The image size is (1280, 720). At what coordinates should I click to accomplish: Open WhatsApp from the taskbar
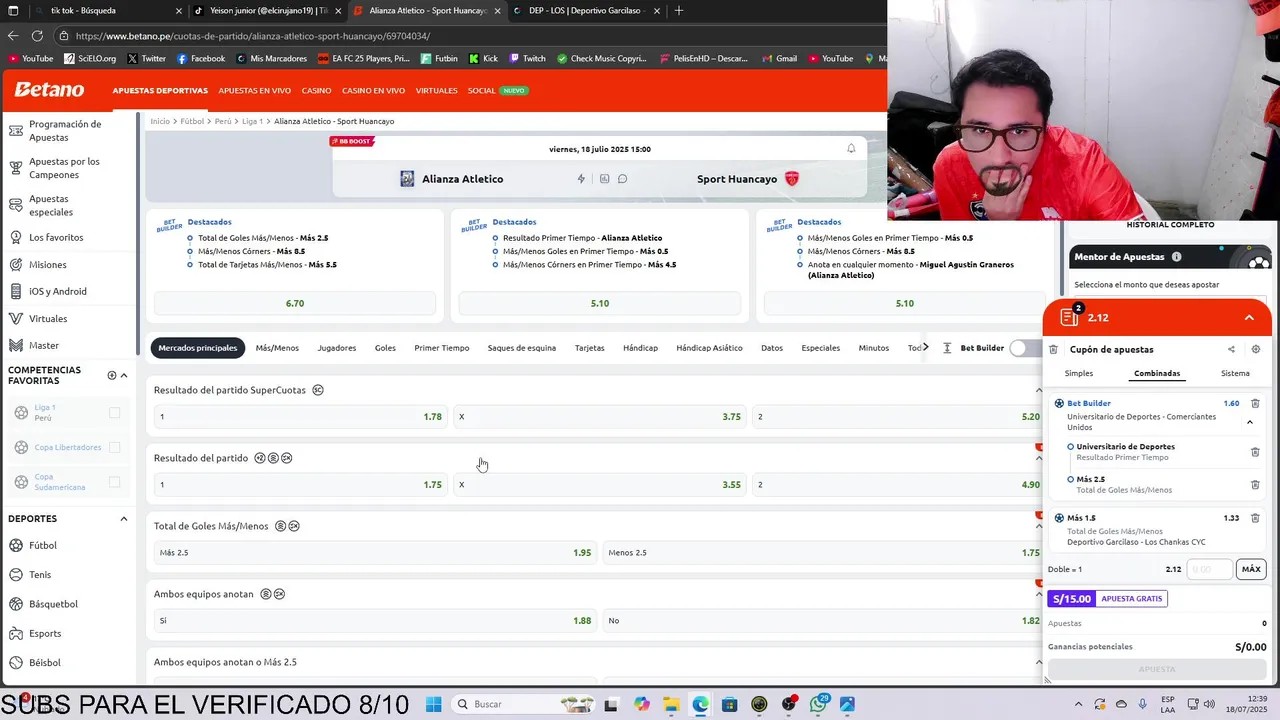click(x=818, y=704)
